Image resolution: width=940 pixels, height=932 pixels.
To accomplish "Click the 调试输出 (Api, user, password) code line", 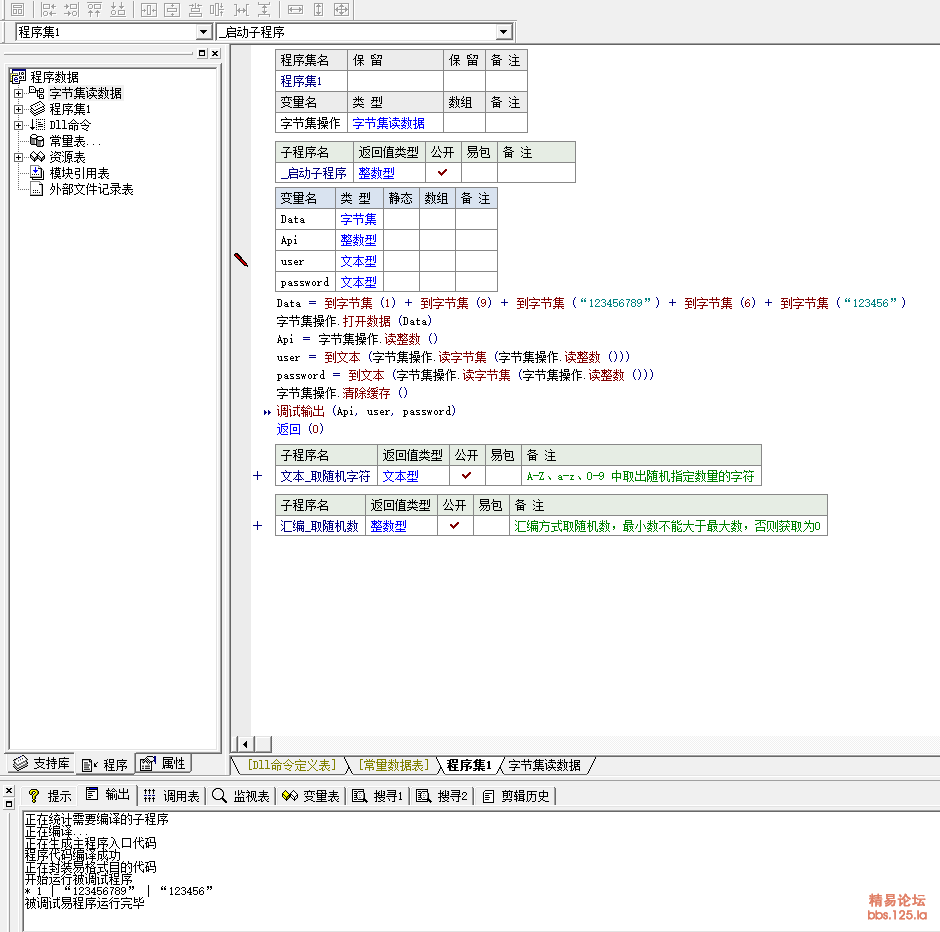I will tap(366, 411).
